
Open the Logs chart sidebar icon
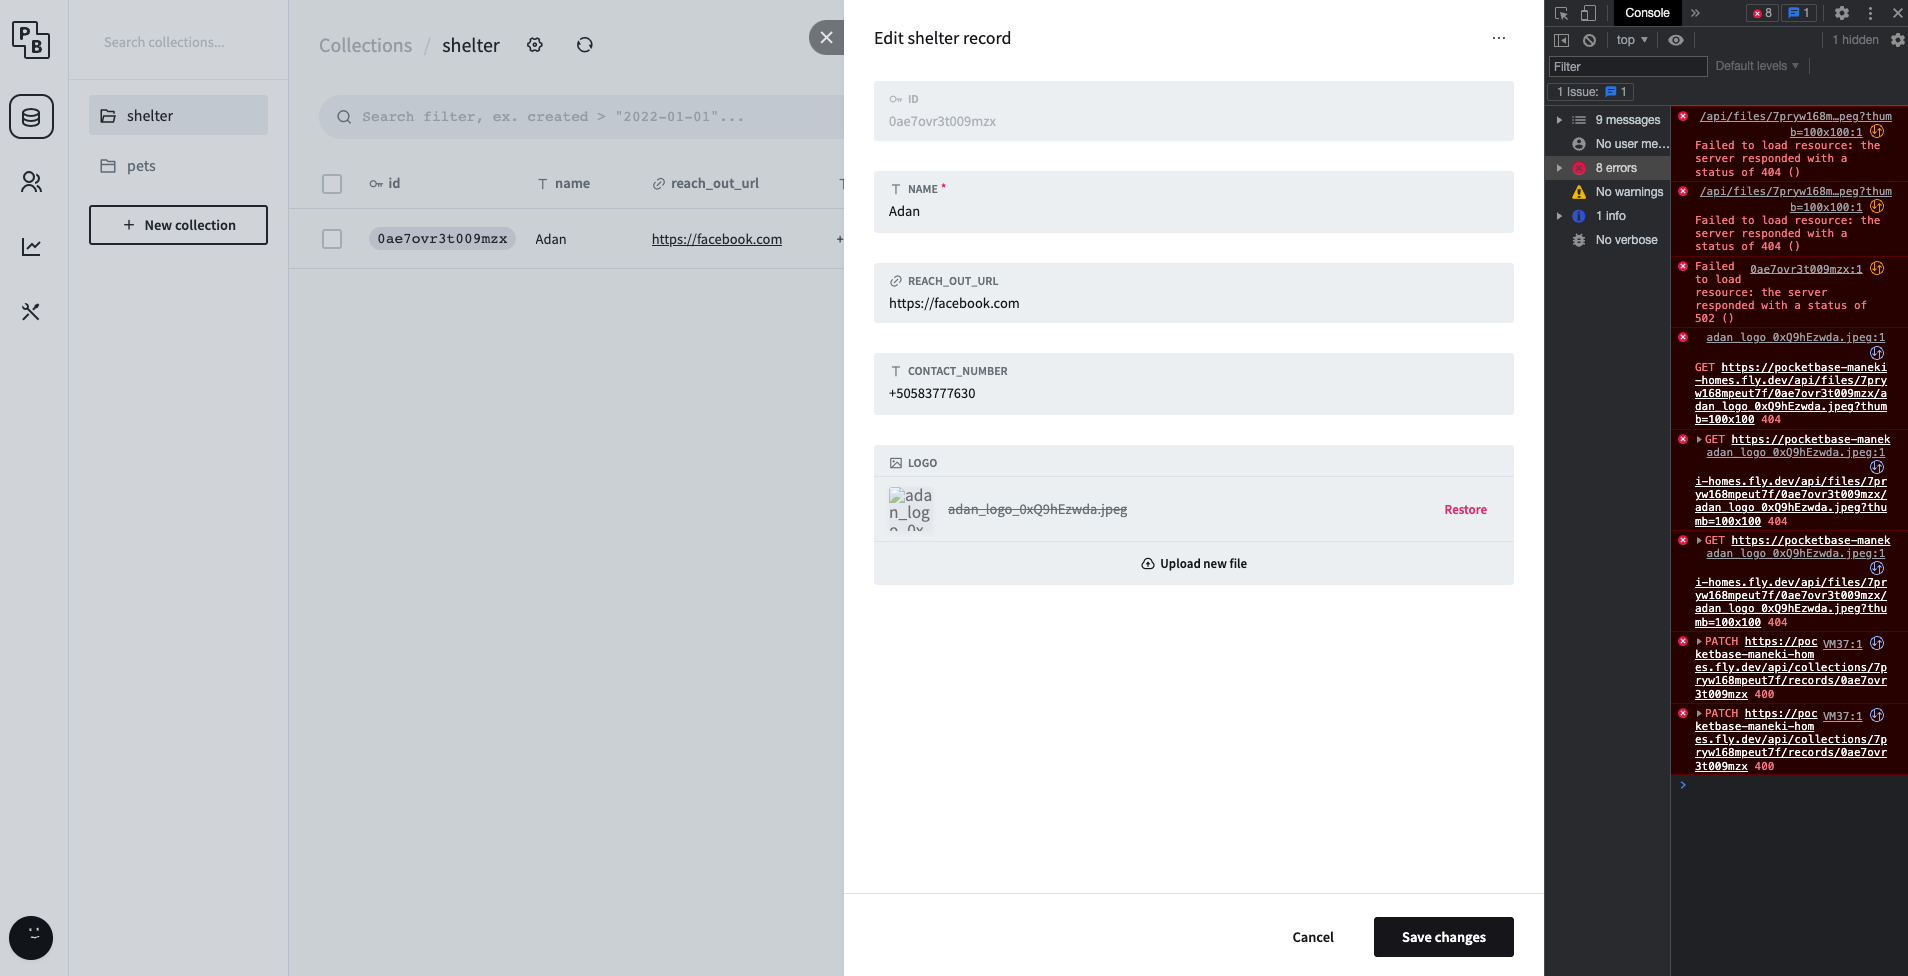(x=31, y=247)
